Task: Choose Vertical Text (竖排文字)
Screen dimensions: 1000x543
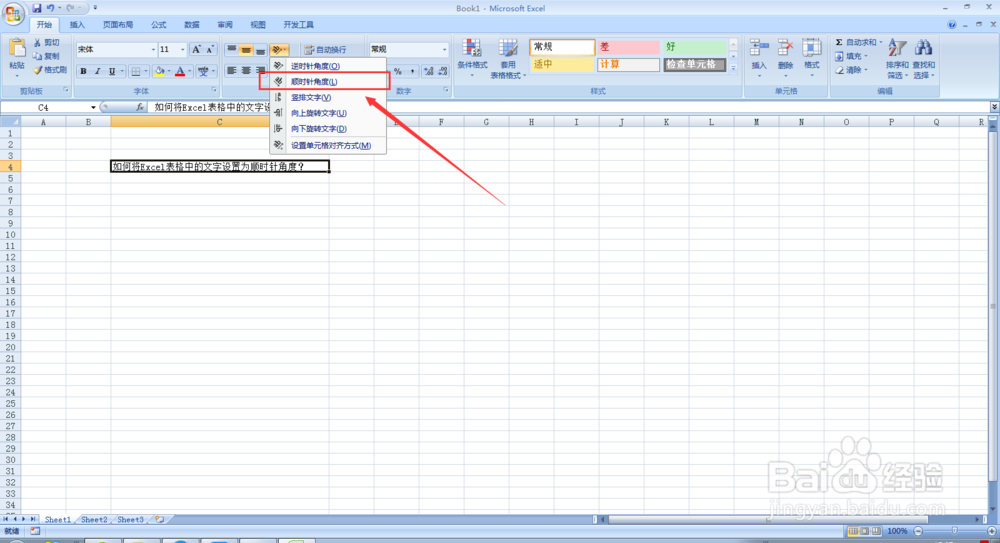Action: pyautogui.click(x=328, y=98)
